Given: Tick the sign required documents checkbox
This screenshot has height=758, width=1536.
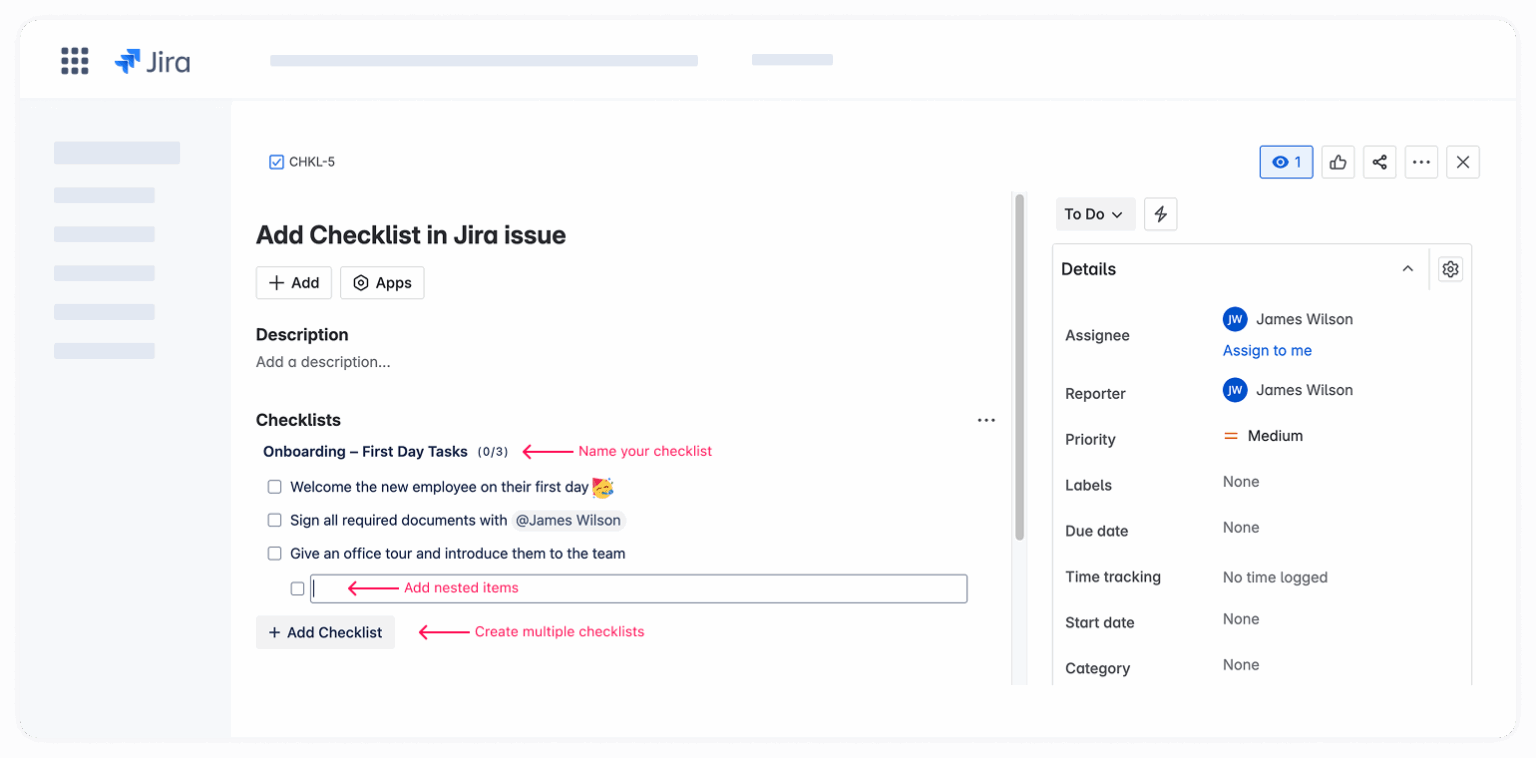Looking at the screenshot, I should click(274, 520).
